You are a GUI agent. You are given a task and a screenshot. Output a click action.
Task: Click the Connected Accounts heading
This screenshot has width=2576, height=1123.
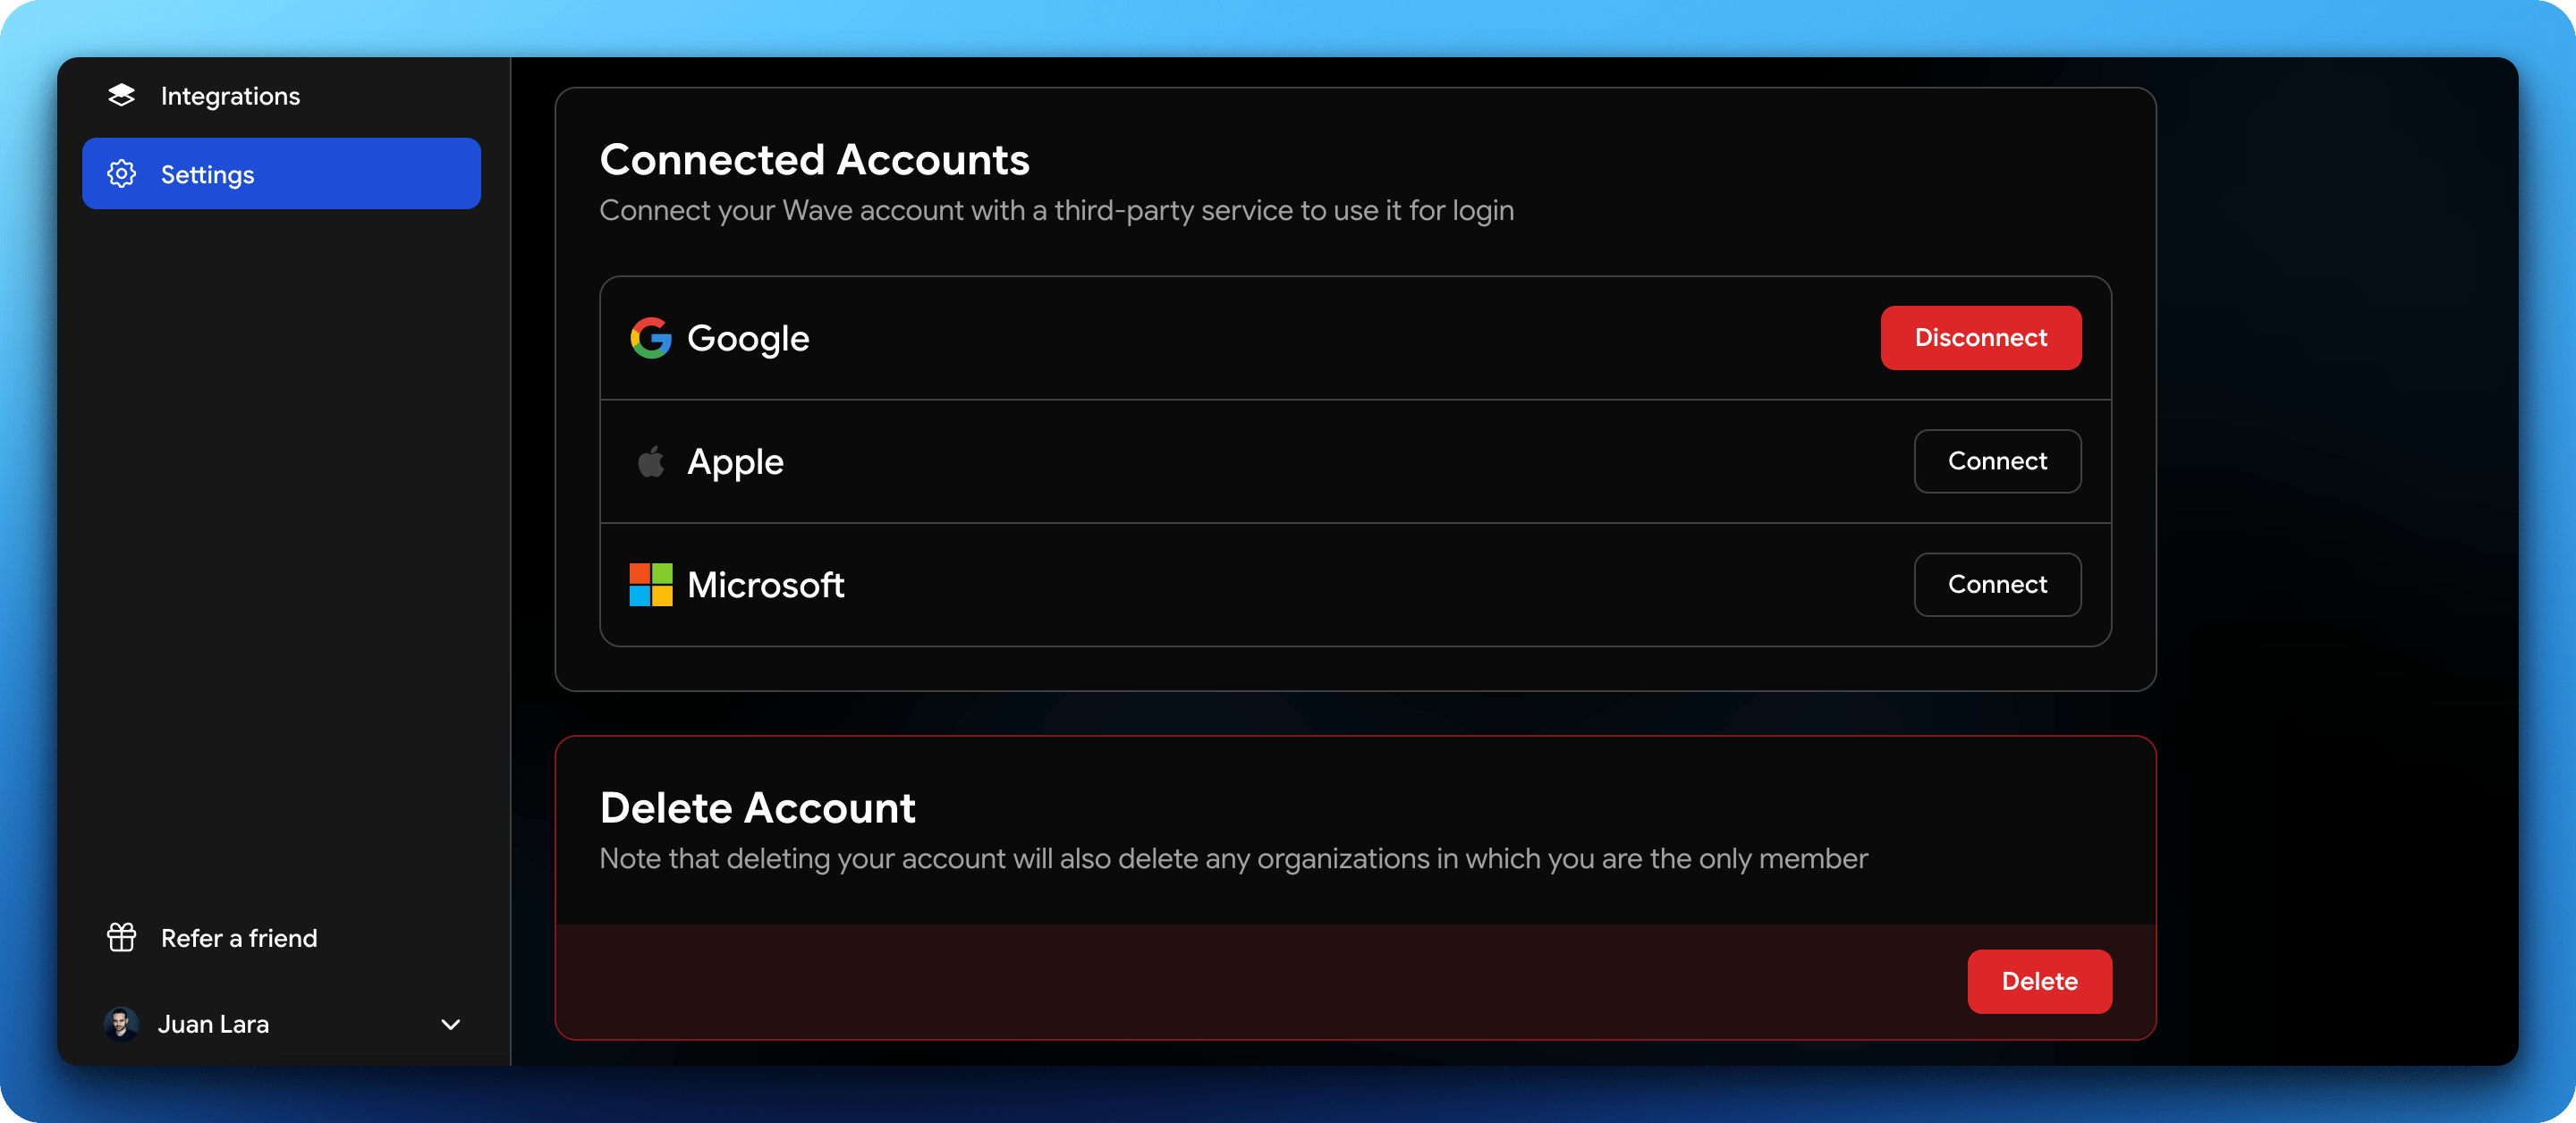814,159
